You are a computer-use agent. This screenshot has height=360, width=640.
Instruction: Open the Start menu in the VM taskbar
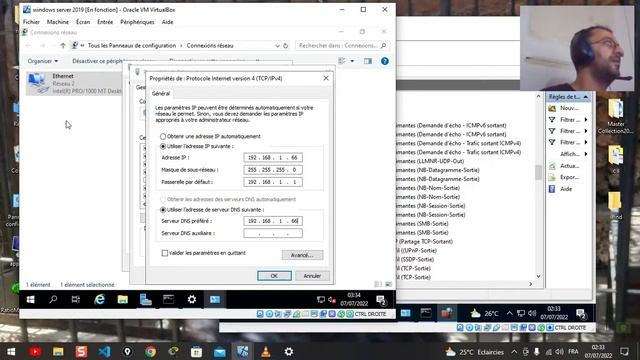pyautogui.click(x=30, y=300)
